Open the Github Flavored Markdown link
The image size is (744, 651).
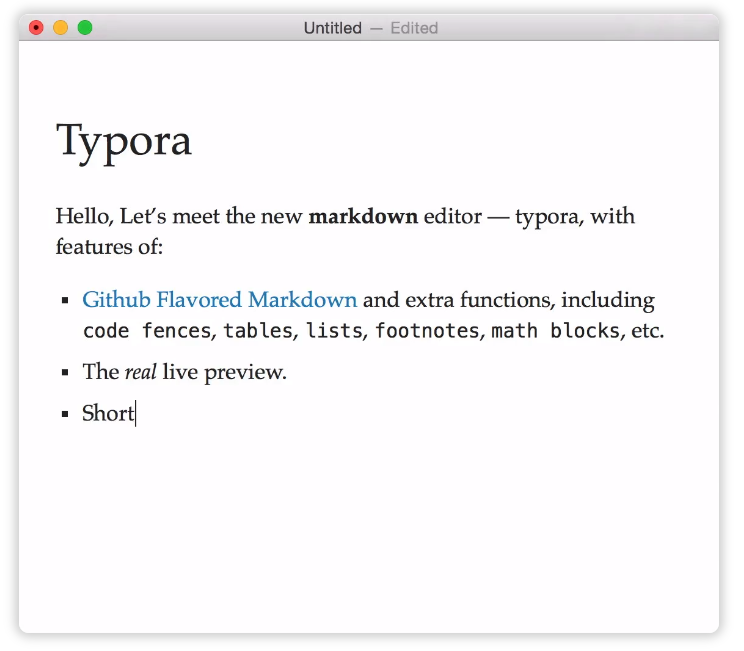(220, 300)
